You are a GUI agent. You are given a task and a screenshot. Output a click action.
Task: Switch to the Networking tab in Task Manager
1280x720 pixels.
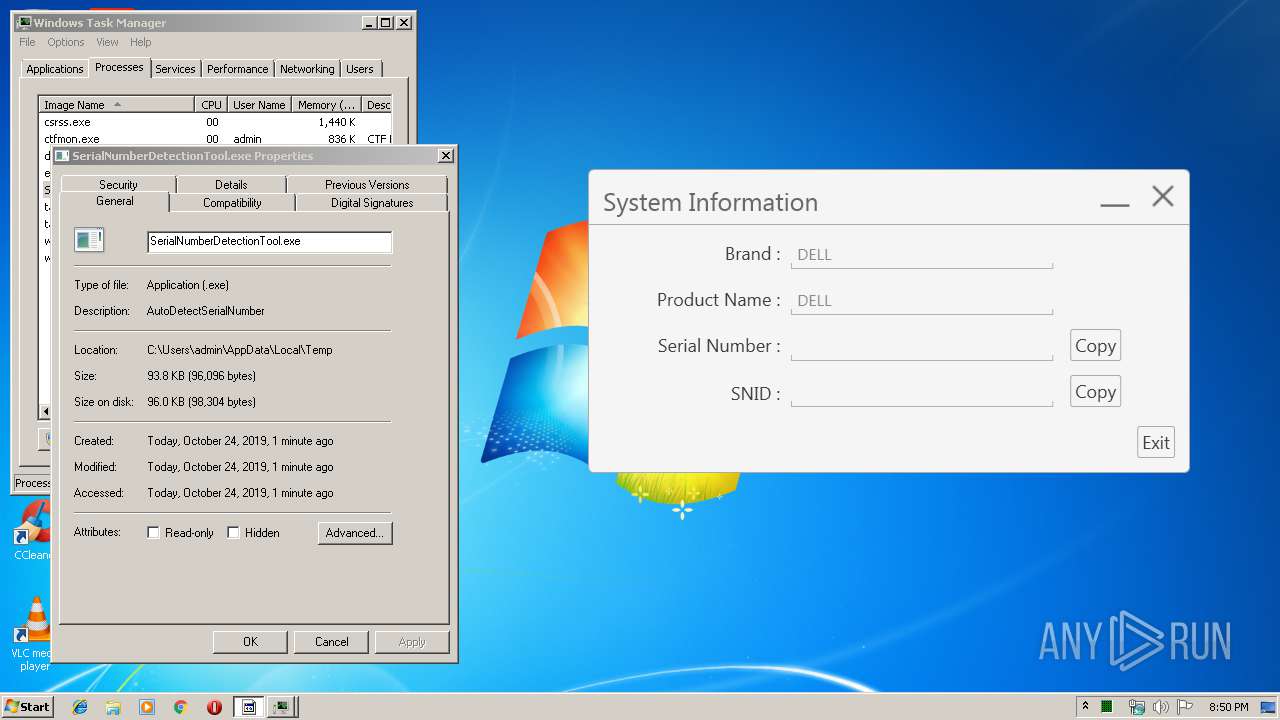point(307,69)
